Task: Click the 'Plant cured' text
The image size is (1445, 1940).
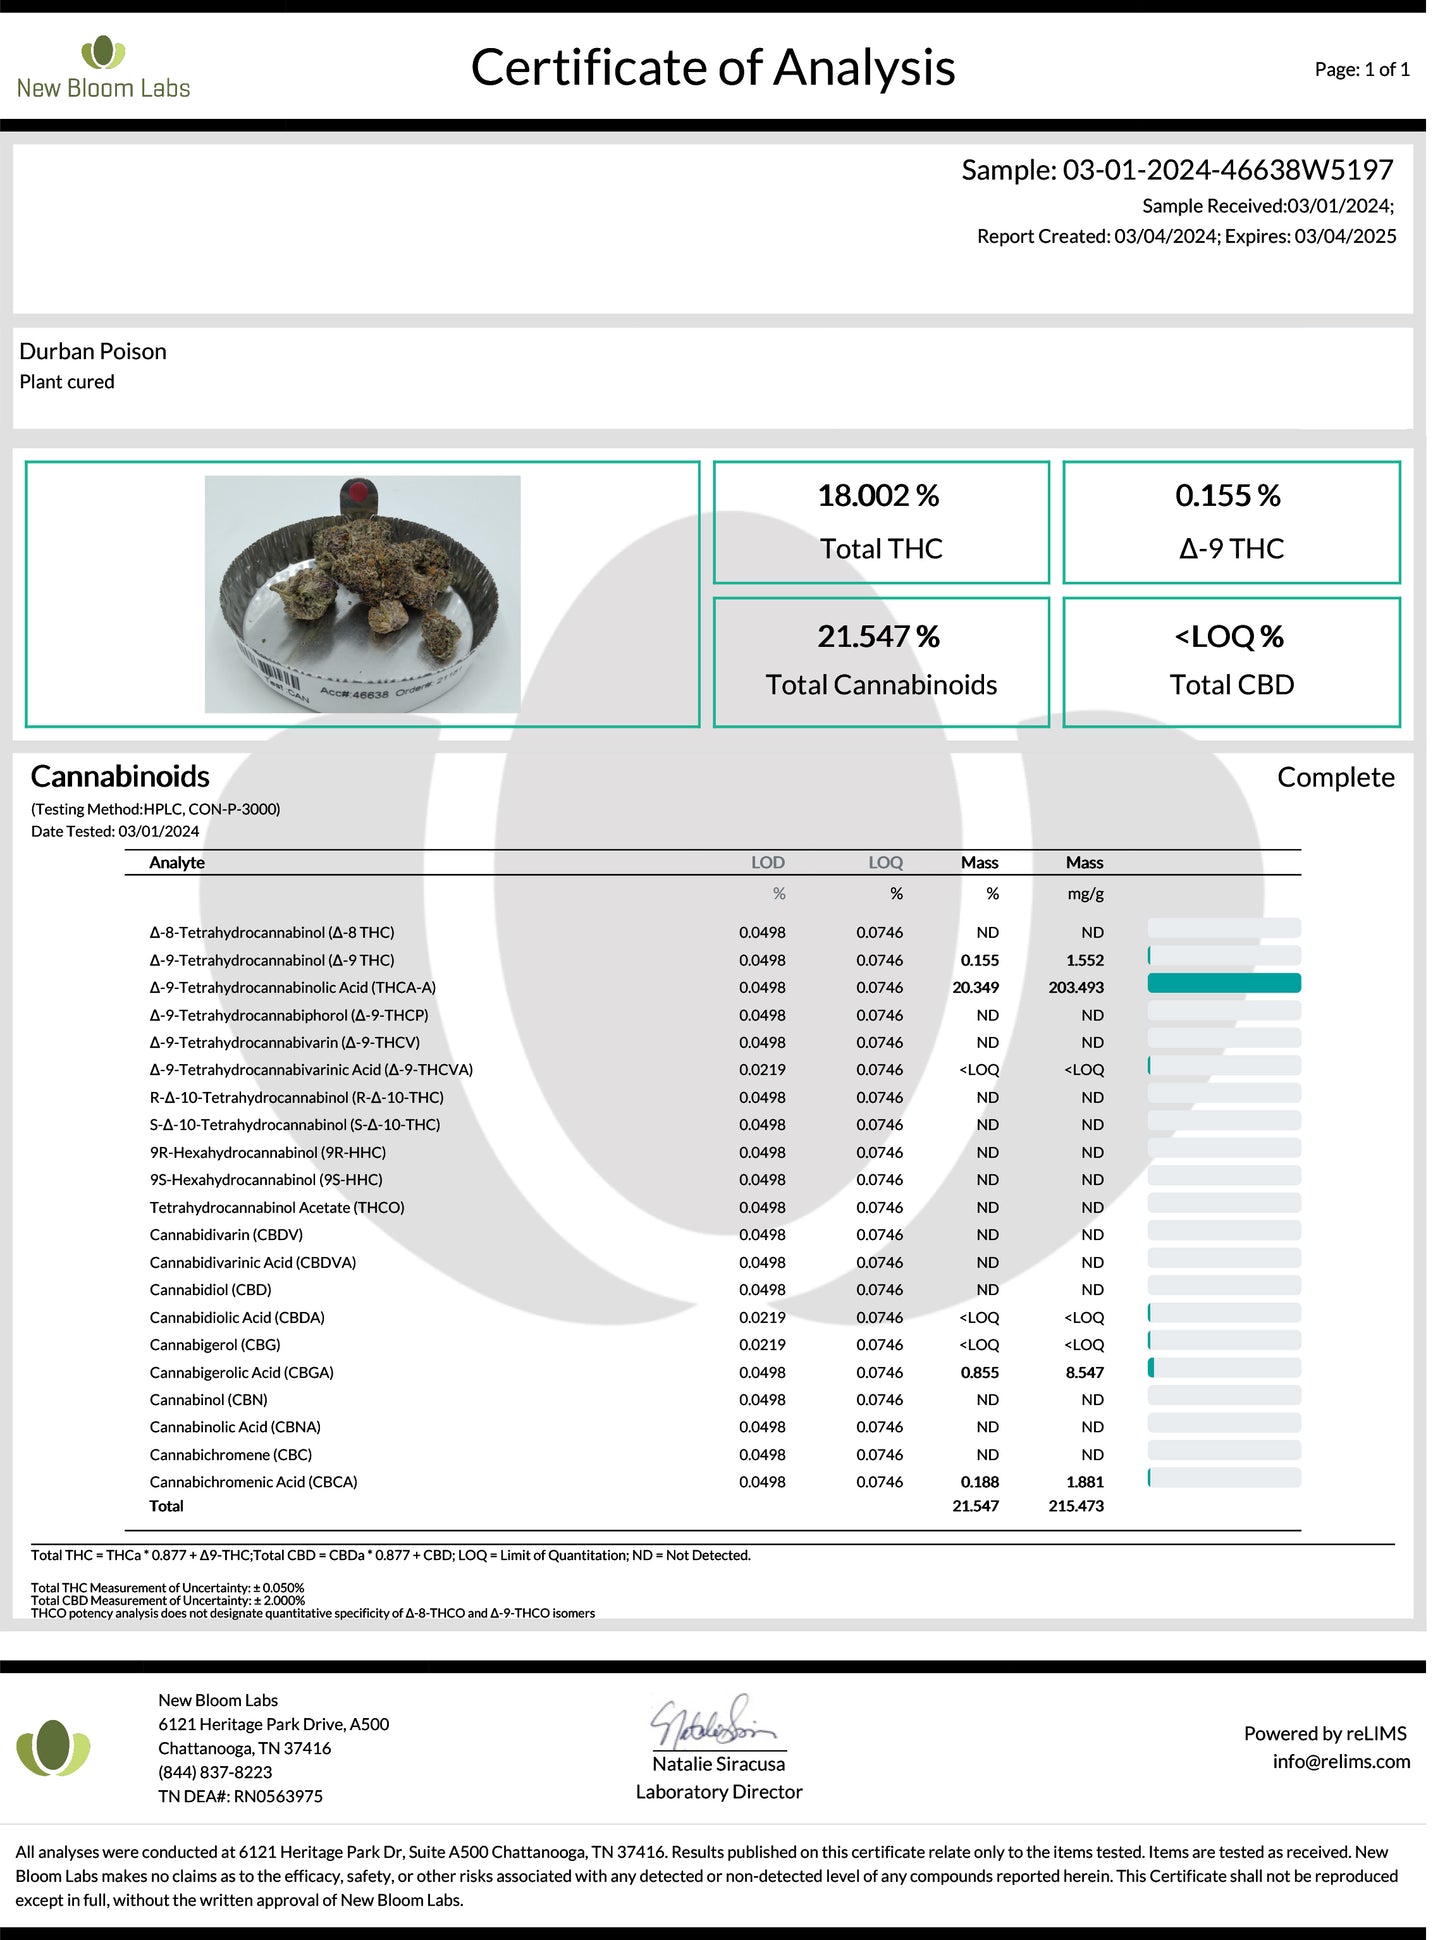Action: coord(67,382)
